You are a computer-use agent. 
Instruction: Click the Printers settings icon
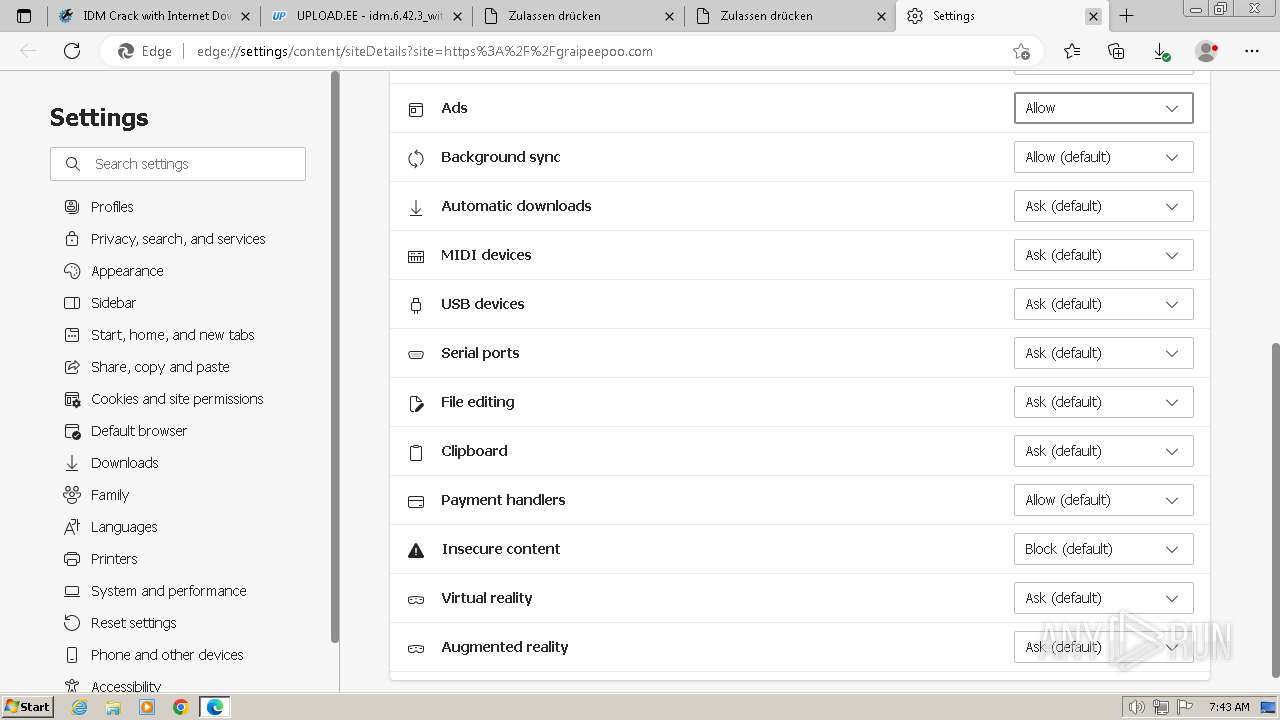(x=72, y=559)
